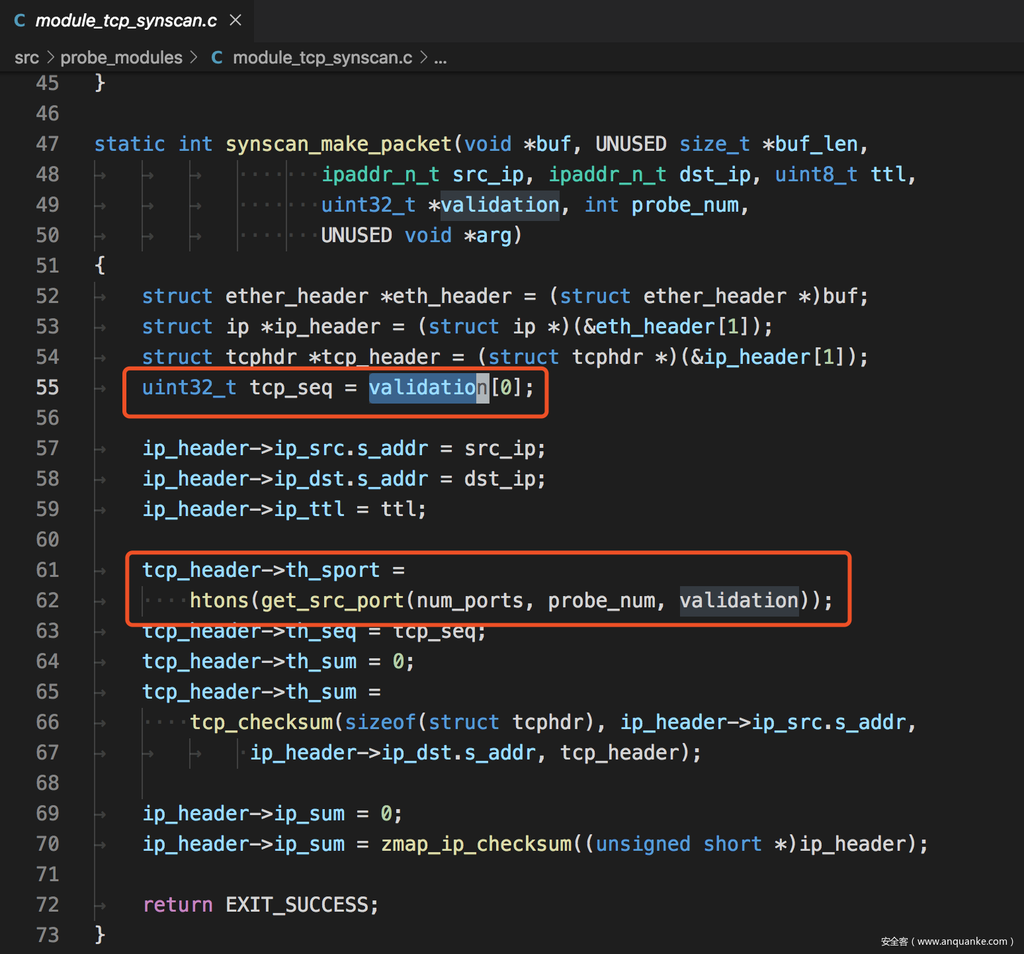1024x954 pixels.
Task: Select the module_tcp_synscan.c editor tab
Action: coord(126,20)
